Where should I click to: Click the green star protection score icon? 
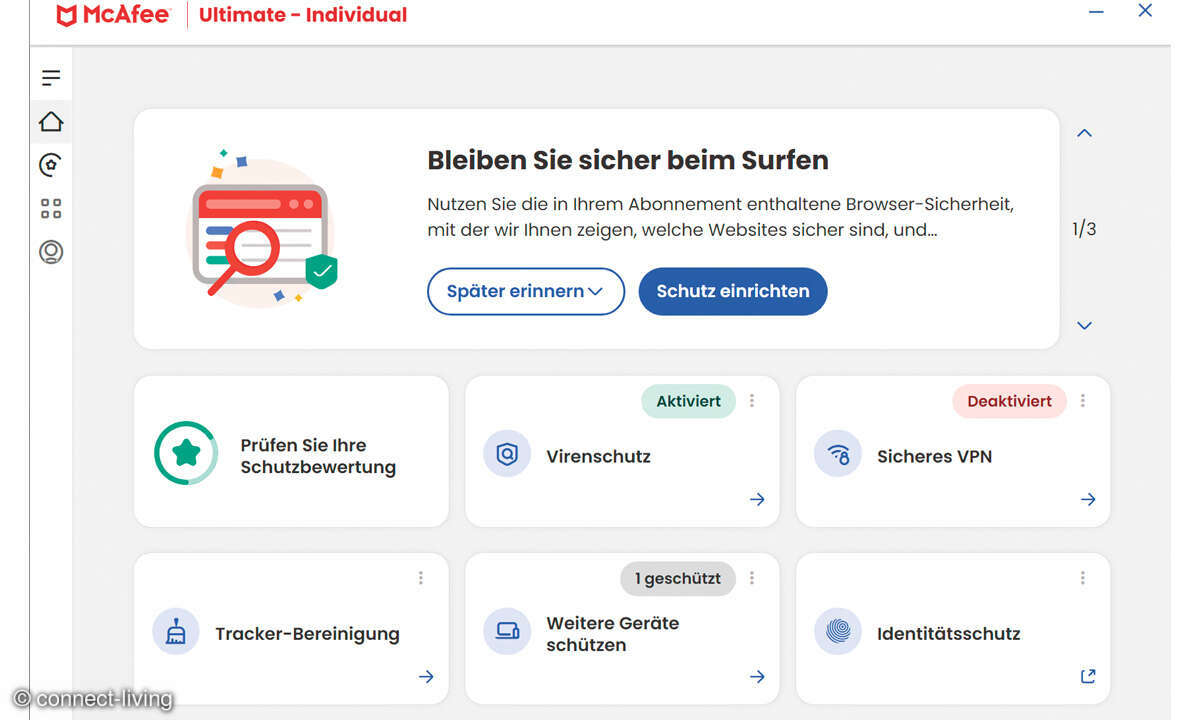click(x=186, y=453)
